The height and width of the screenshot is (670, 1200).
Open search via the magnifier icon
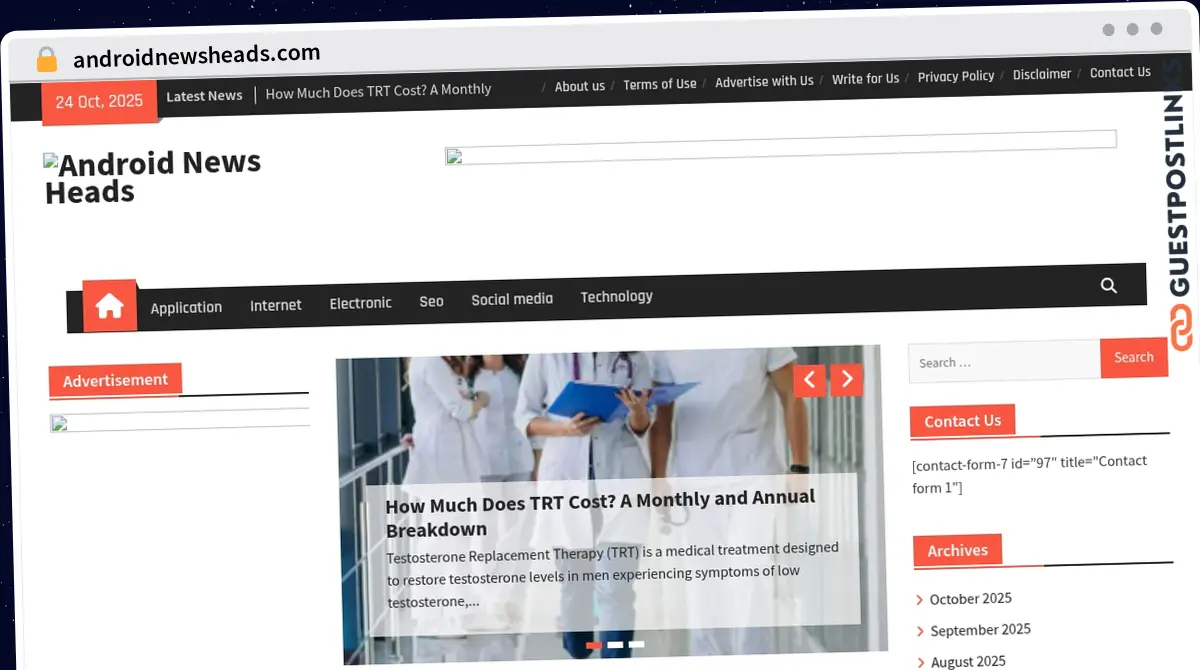pos(1108,285)
